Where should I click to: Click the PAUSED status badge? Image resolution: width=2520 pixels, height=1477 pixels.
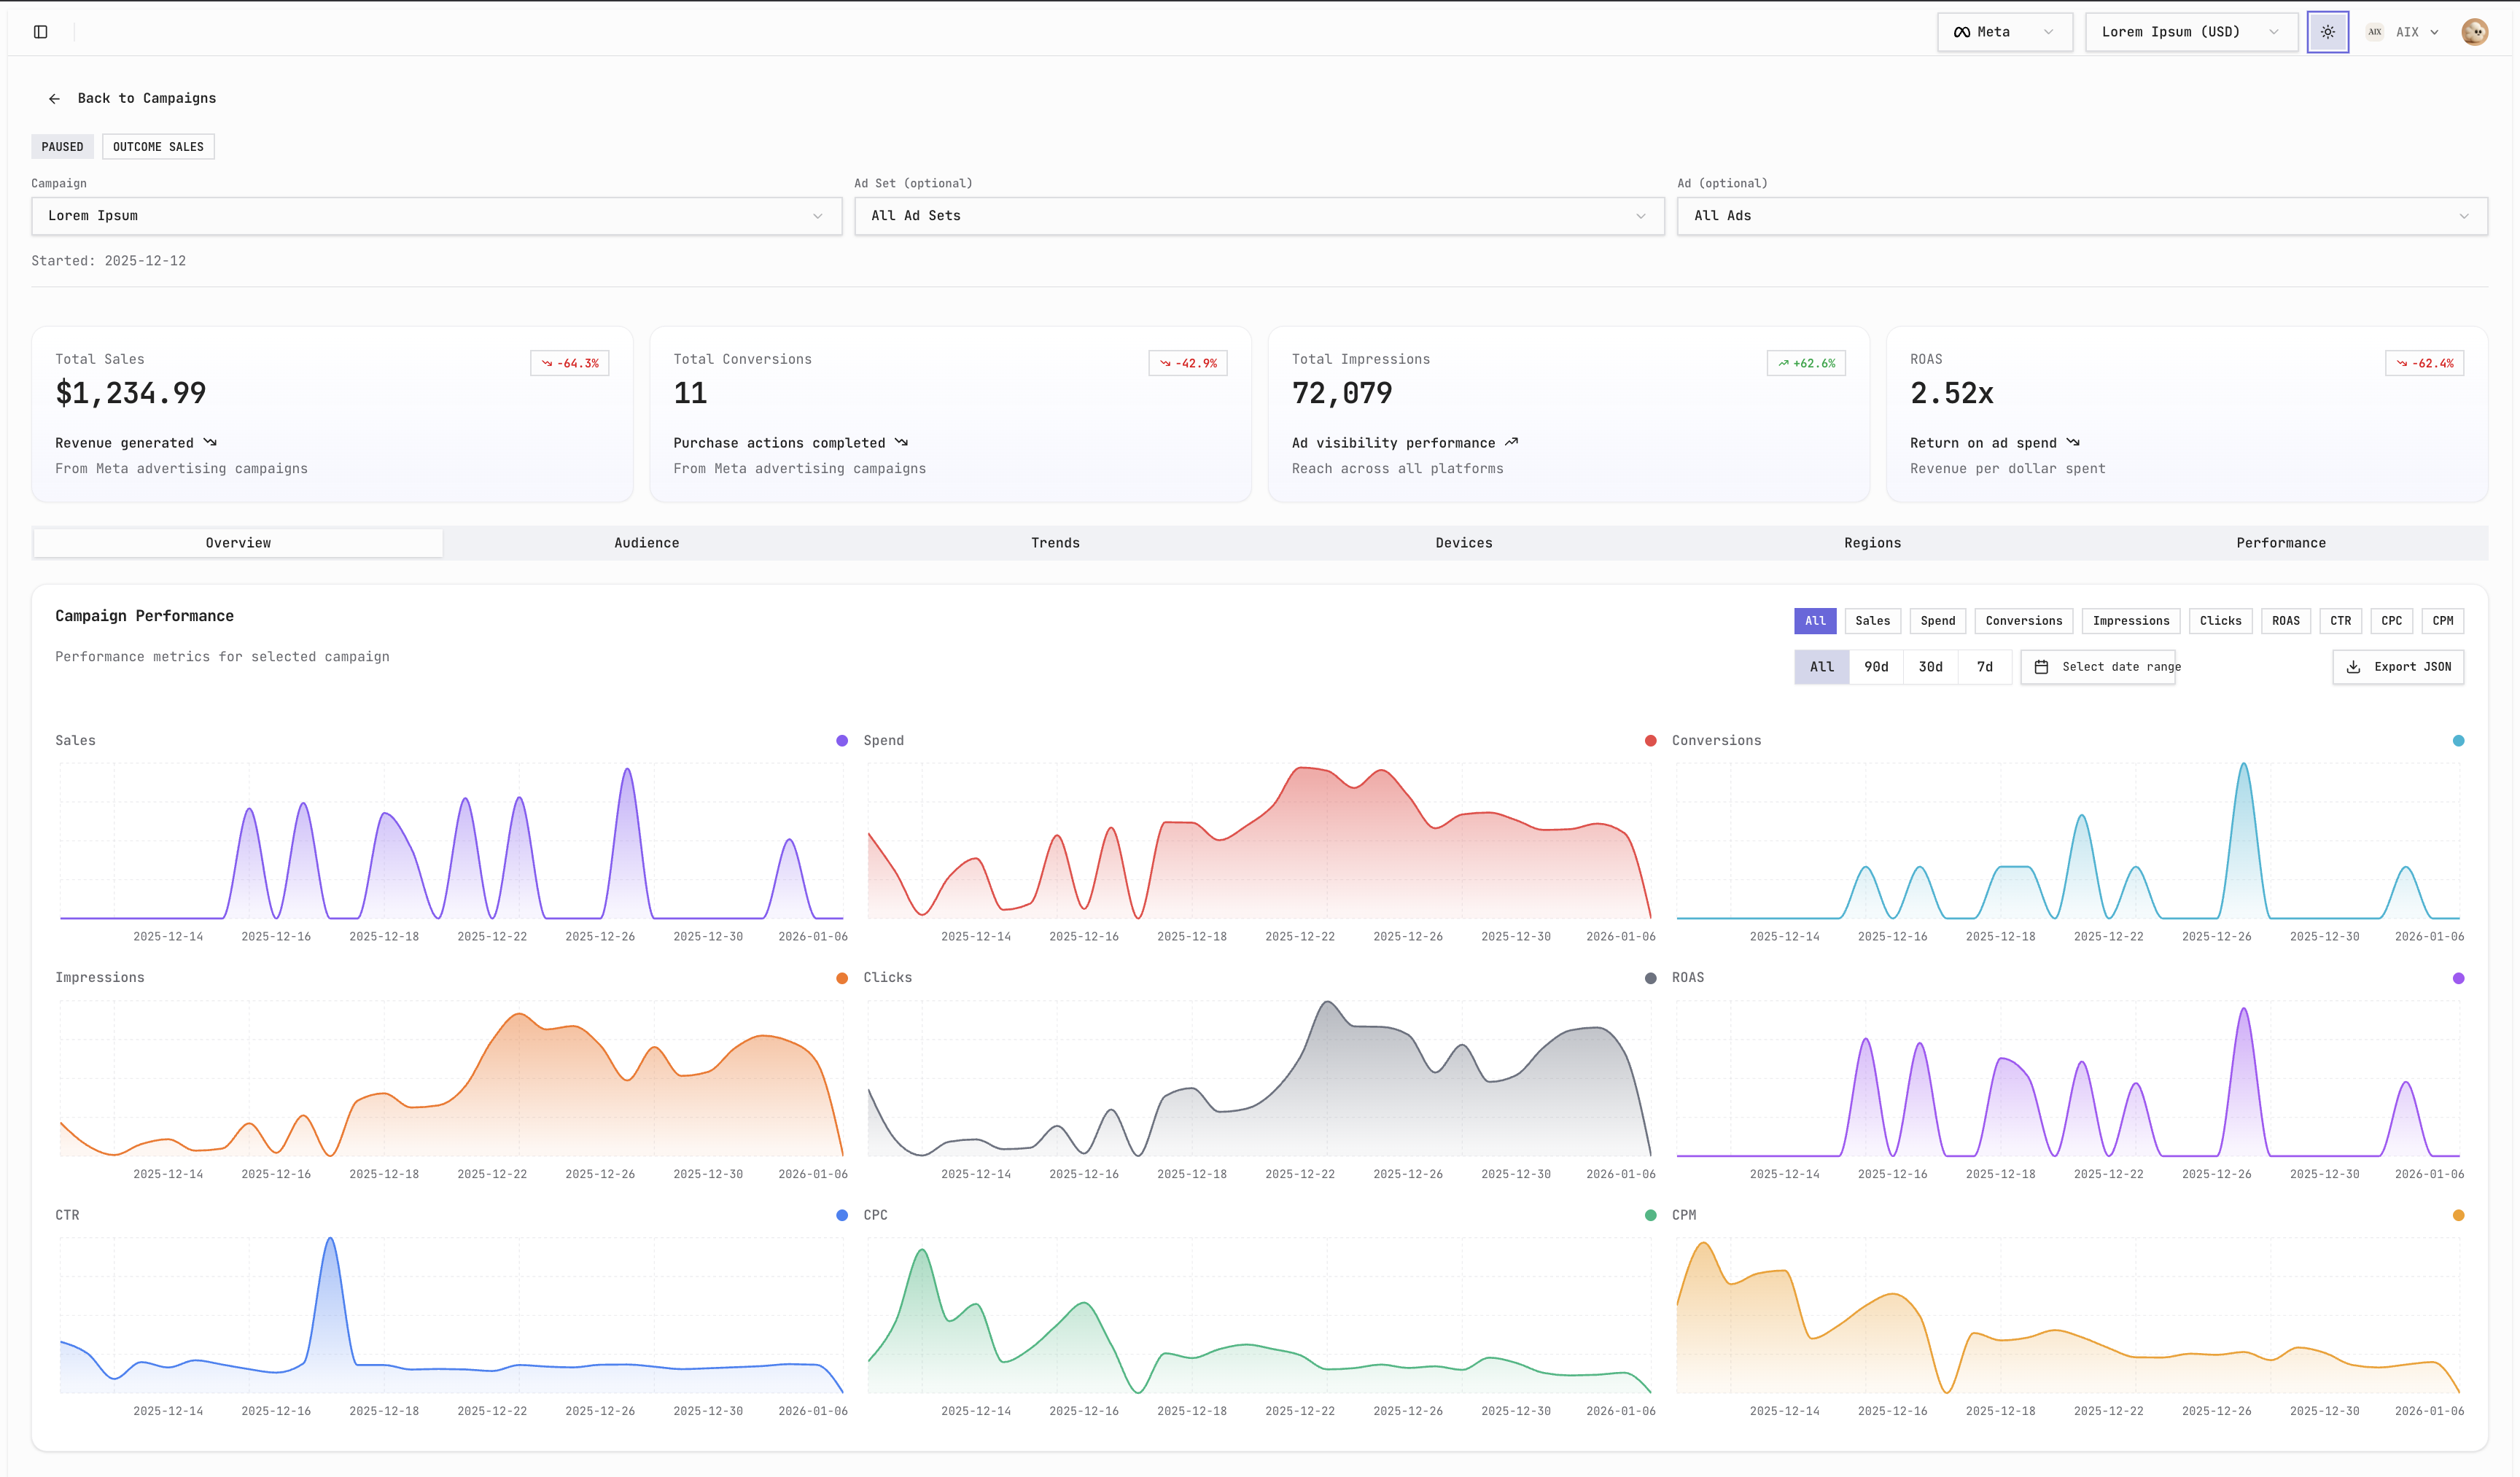click(62, 146)
